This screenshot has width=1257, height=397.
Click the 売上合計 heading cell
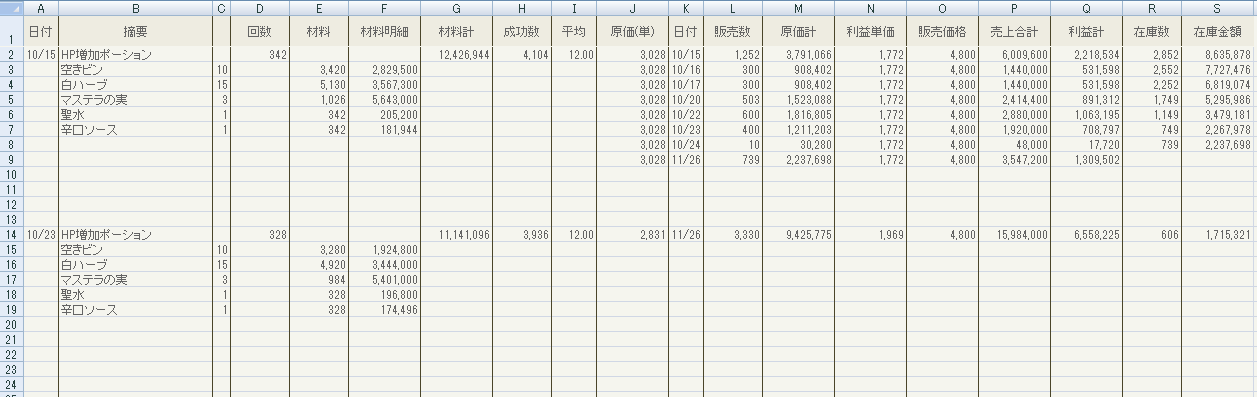1014,31
